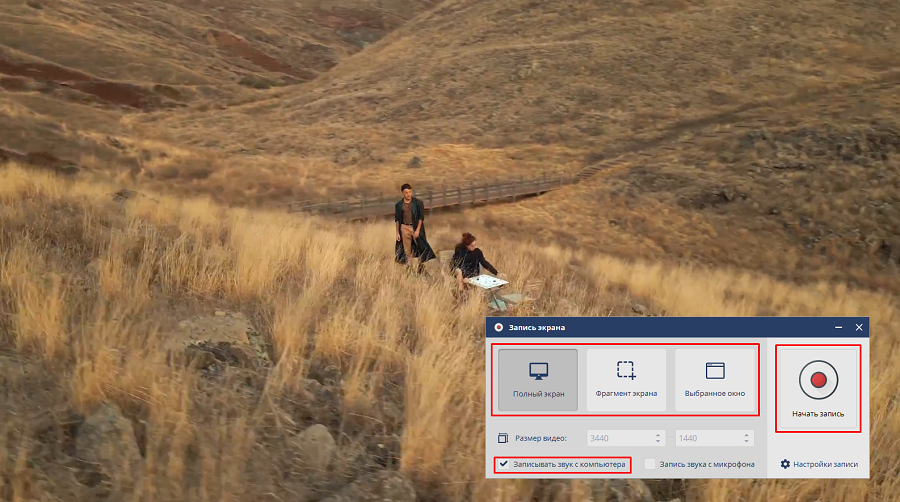Screen dimensions: 900x502
Task: Click the gear icon for recording settings
Action: [x=785, y=464]
